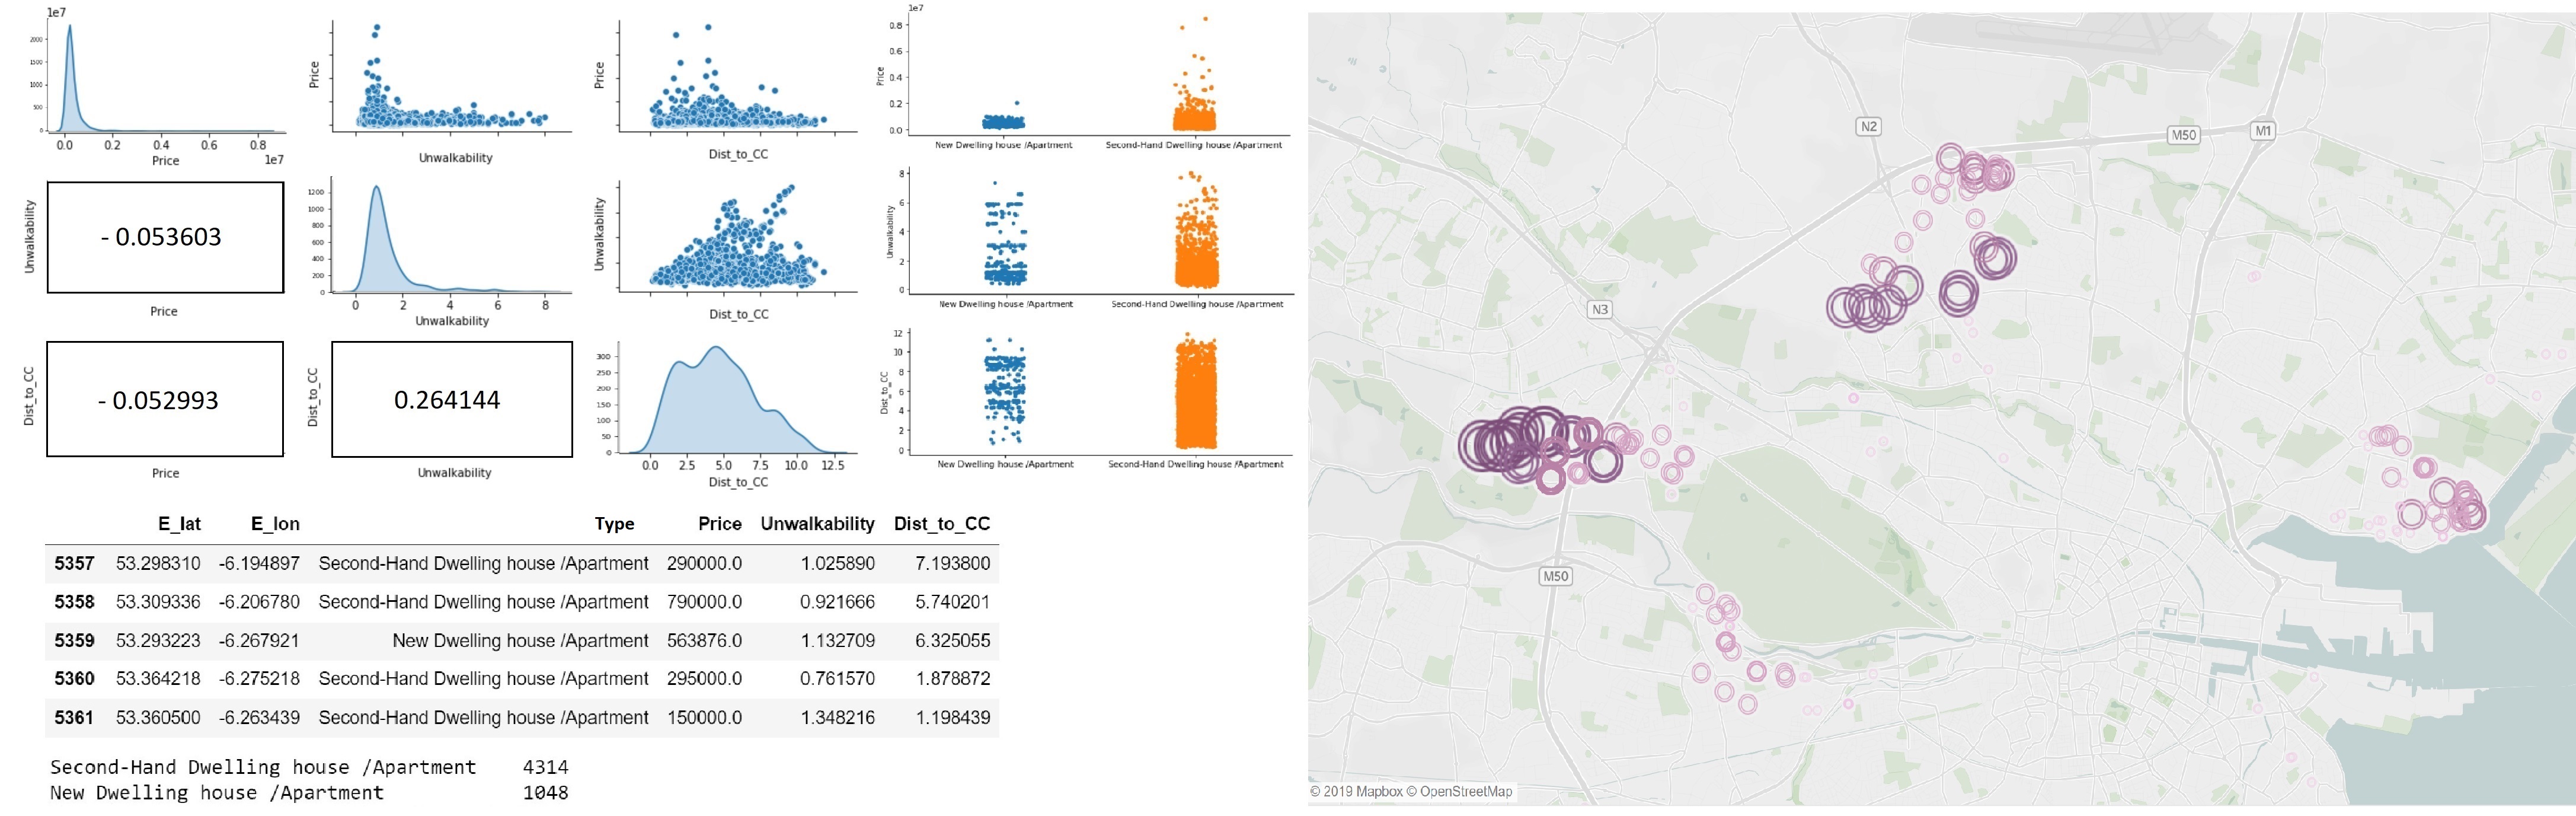Click latitude cell 53.309336
The width and height of the screenshot is (2576, 816).
[158, 602]
